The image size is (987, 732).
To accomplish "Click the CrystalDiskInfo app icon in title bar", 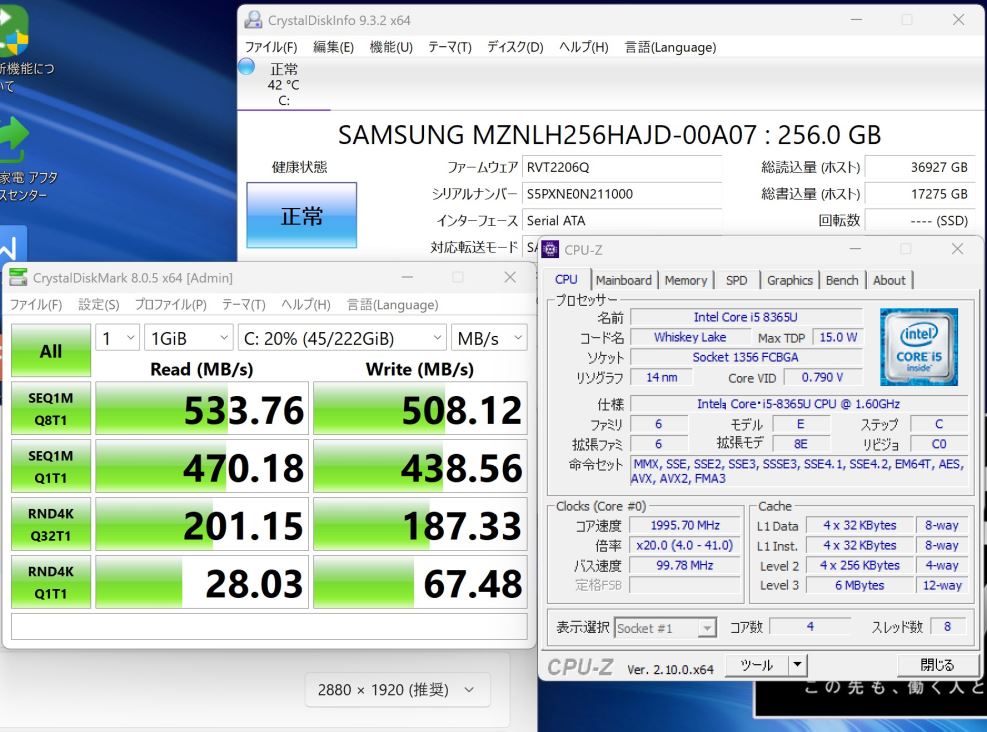I will pos(253,20).
